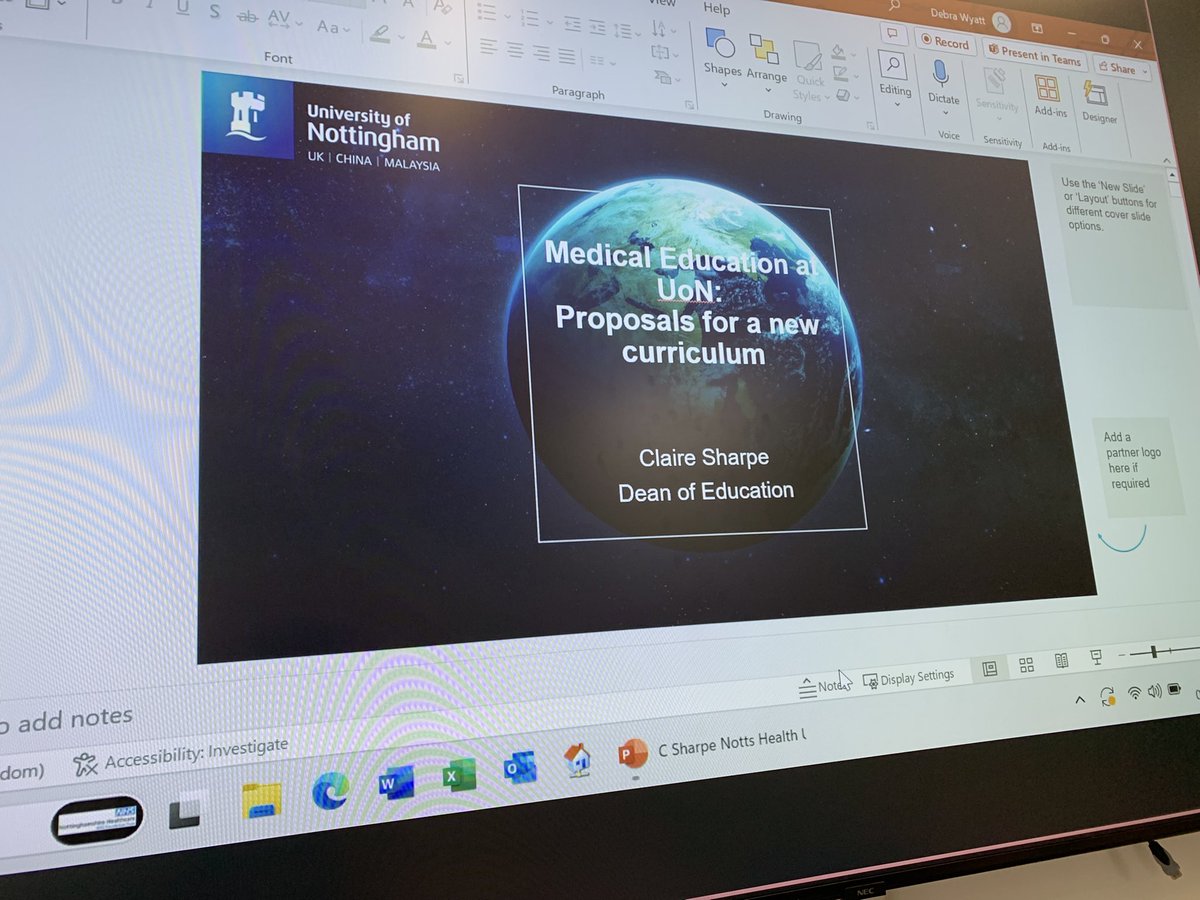Apply the font color

pyautogui.click(x=426, y=38)
